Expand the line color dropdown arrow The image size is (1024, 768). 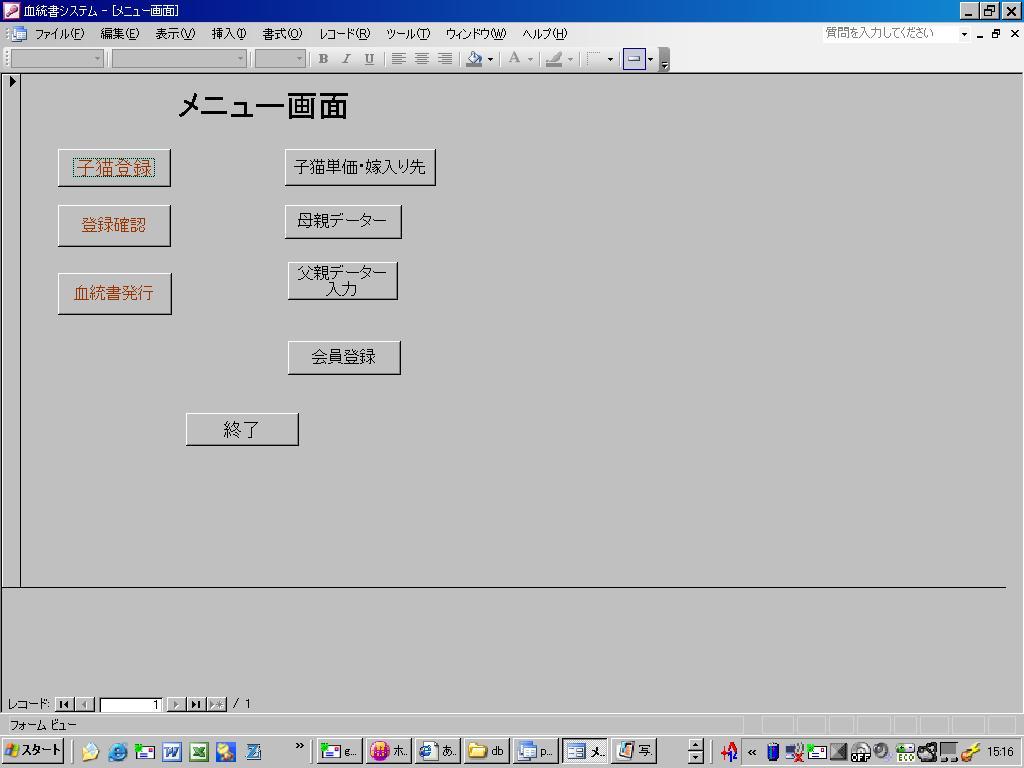[570, 59]
